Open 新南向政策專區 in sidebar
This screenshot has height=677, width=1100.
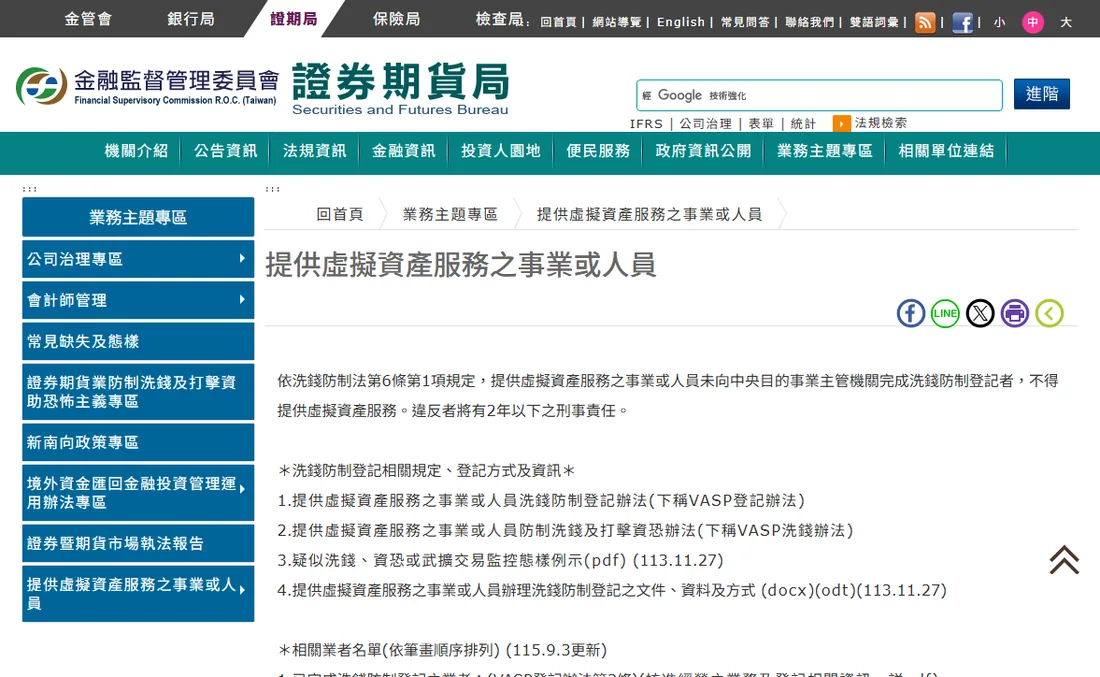[x=138, y=442]
